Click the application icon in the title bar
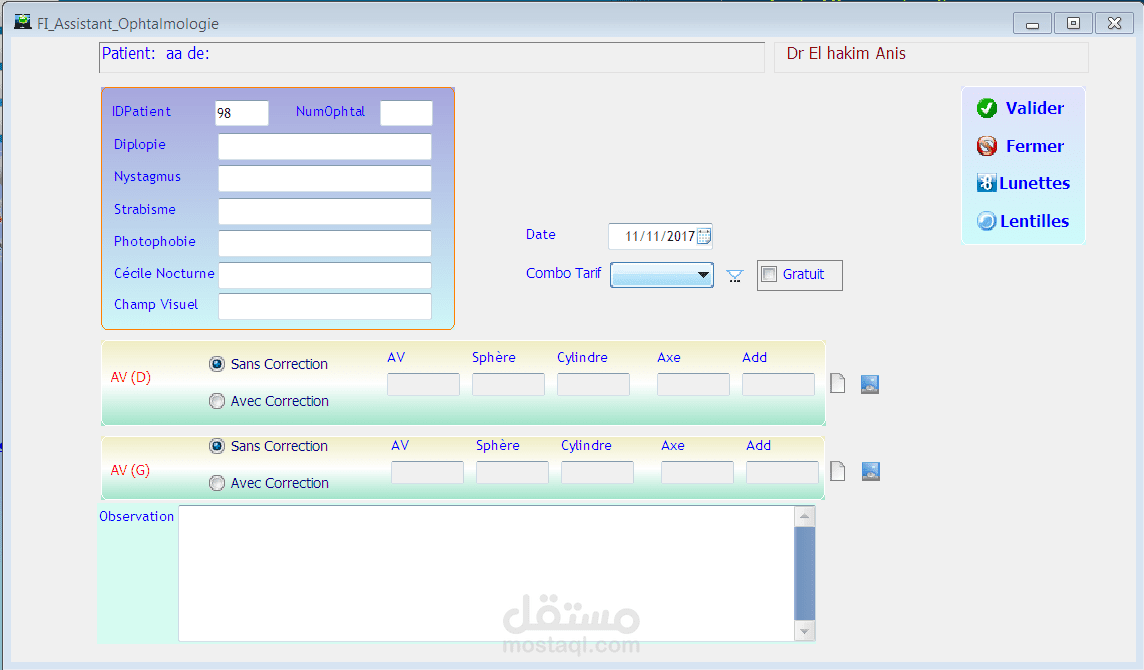 tap(23, 23)
